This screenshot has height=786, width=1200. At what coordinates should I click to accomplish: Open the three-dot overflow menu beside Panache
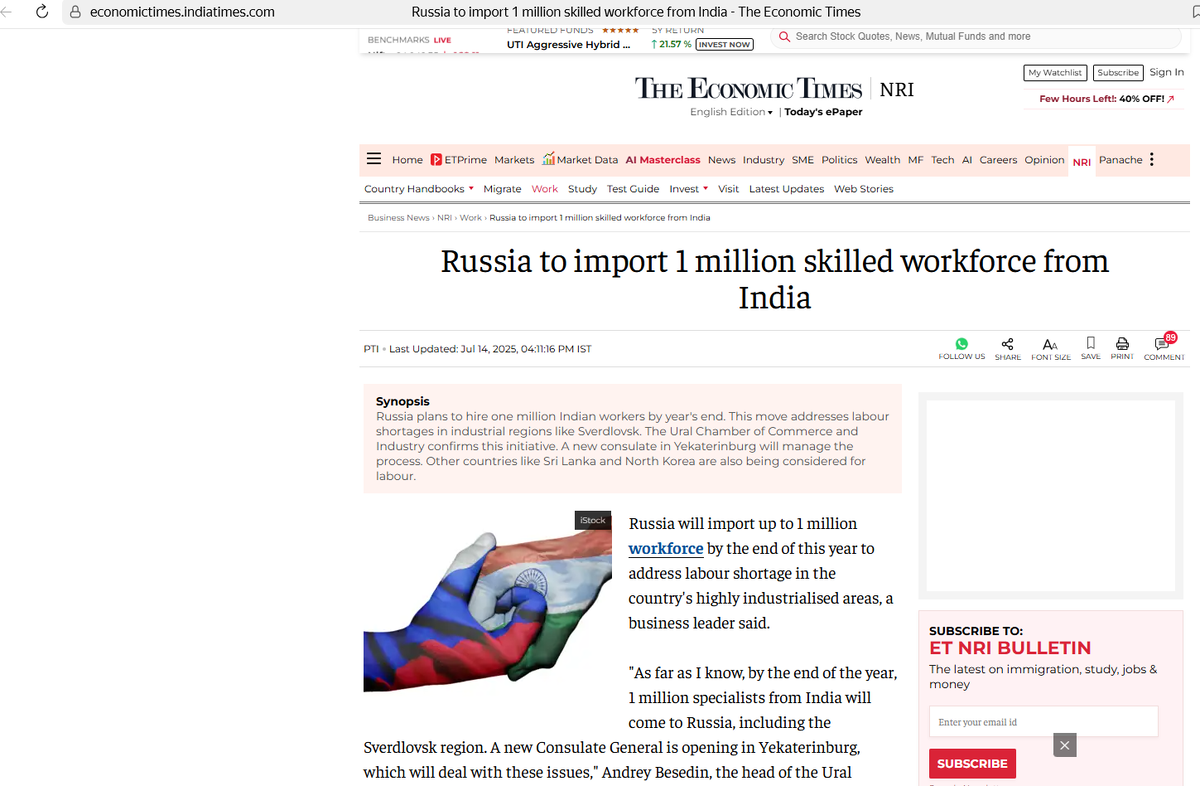pyautogui.click(x=1151, y=159)
